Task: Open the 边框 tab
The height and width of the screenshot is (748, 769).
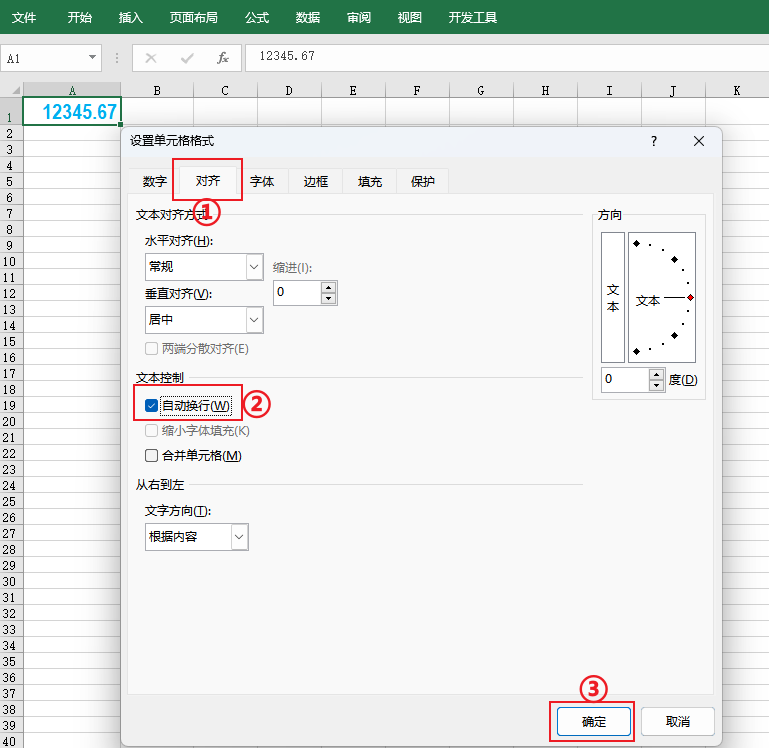Action: 316,181
